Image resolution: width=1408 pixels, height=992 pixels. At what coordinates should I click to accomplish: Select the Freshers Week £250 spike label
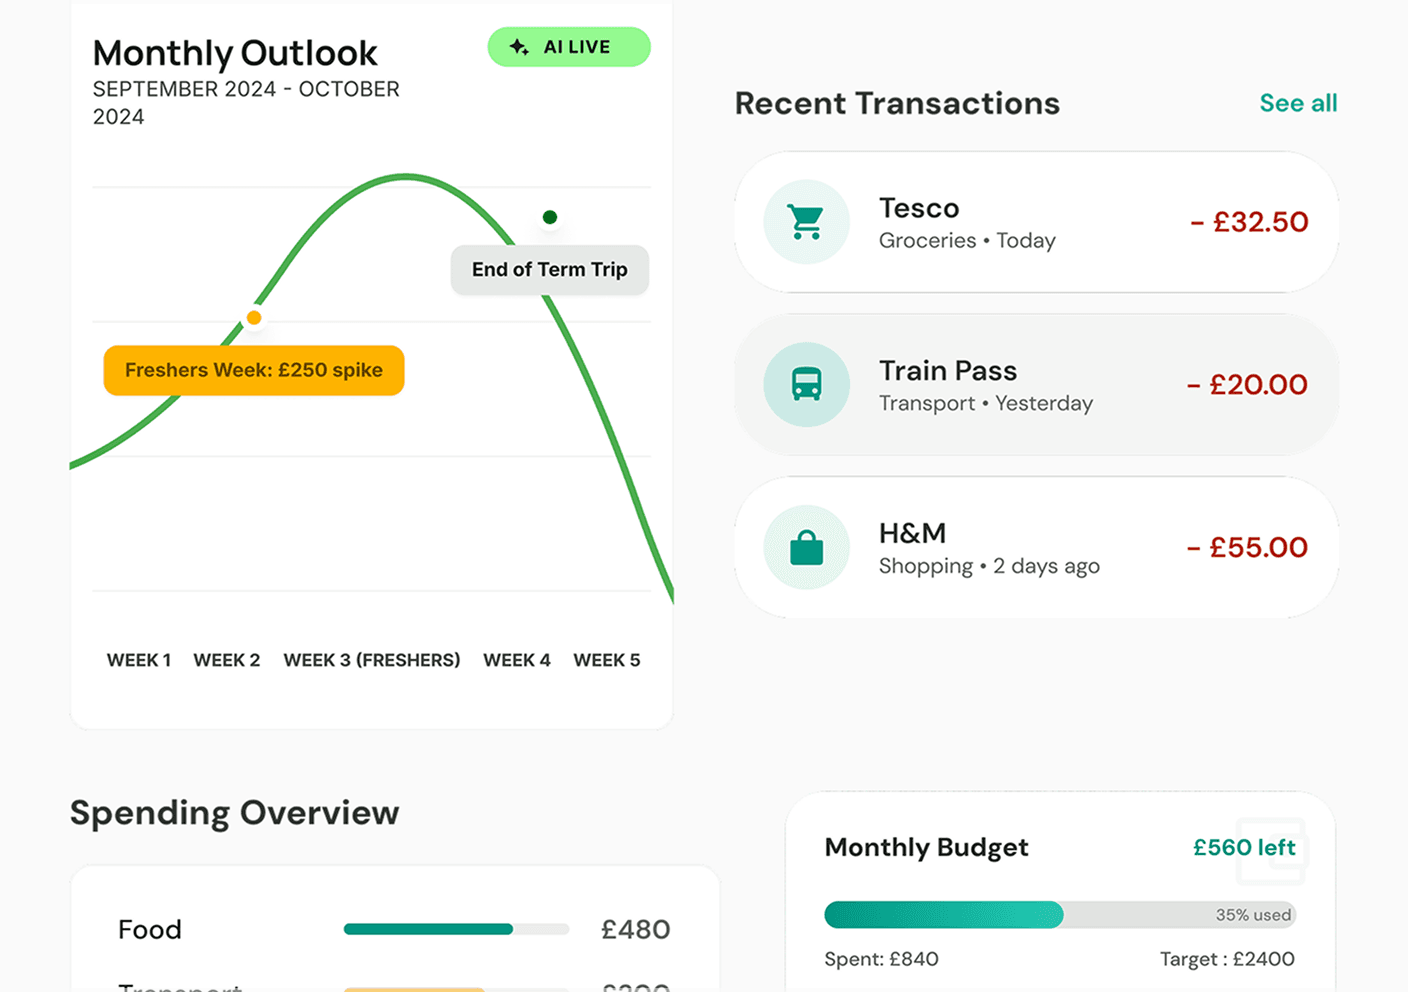pyautogui.click(x=254, y=370)
